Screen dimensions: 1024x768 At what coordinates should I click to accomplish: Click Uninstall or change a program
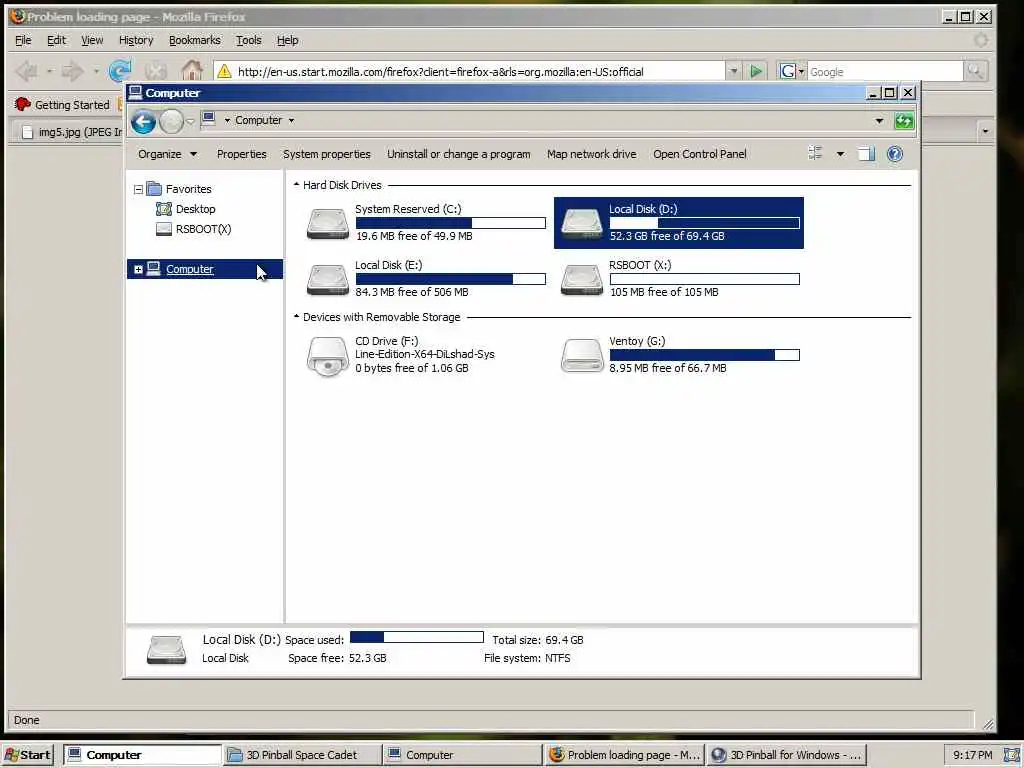click(458, 154)
